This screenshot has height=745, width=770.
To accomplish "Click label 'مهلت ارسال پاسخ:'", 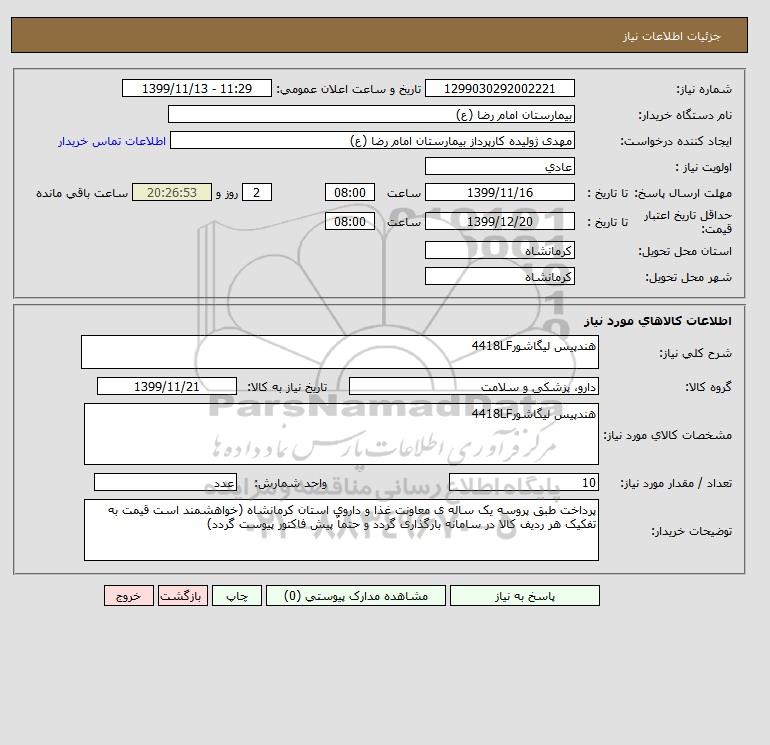I will point(683,193).
